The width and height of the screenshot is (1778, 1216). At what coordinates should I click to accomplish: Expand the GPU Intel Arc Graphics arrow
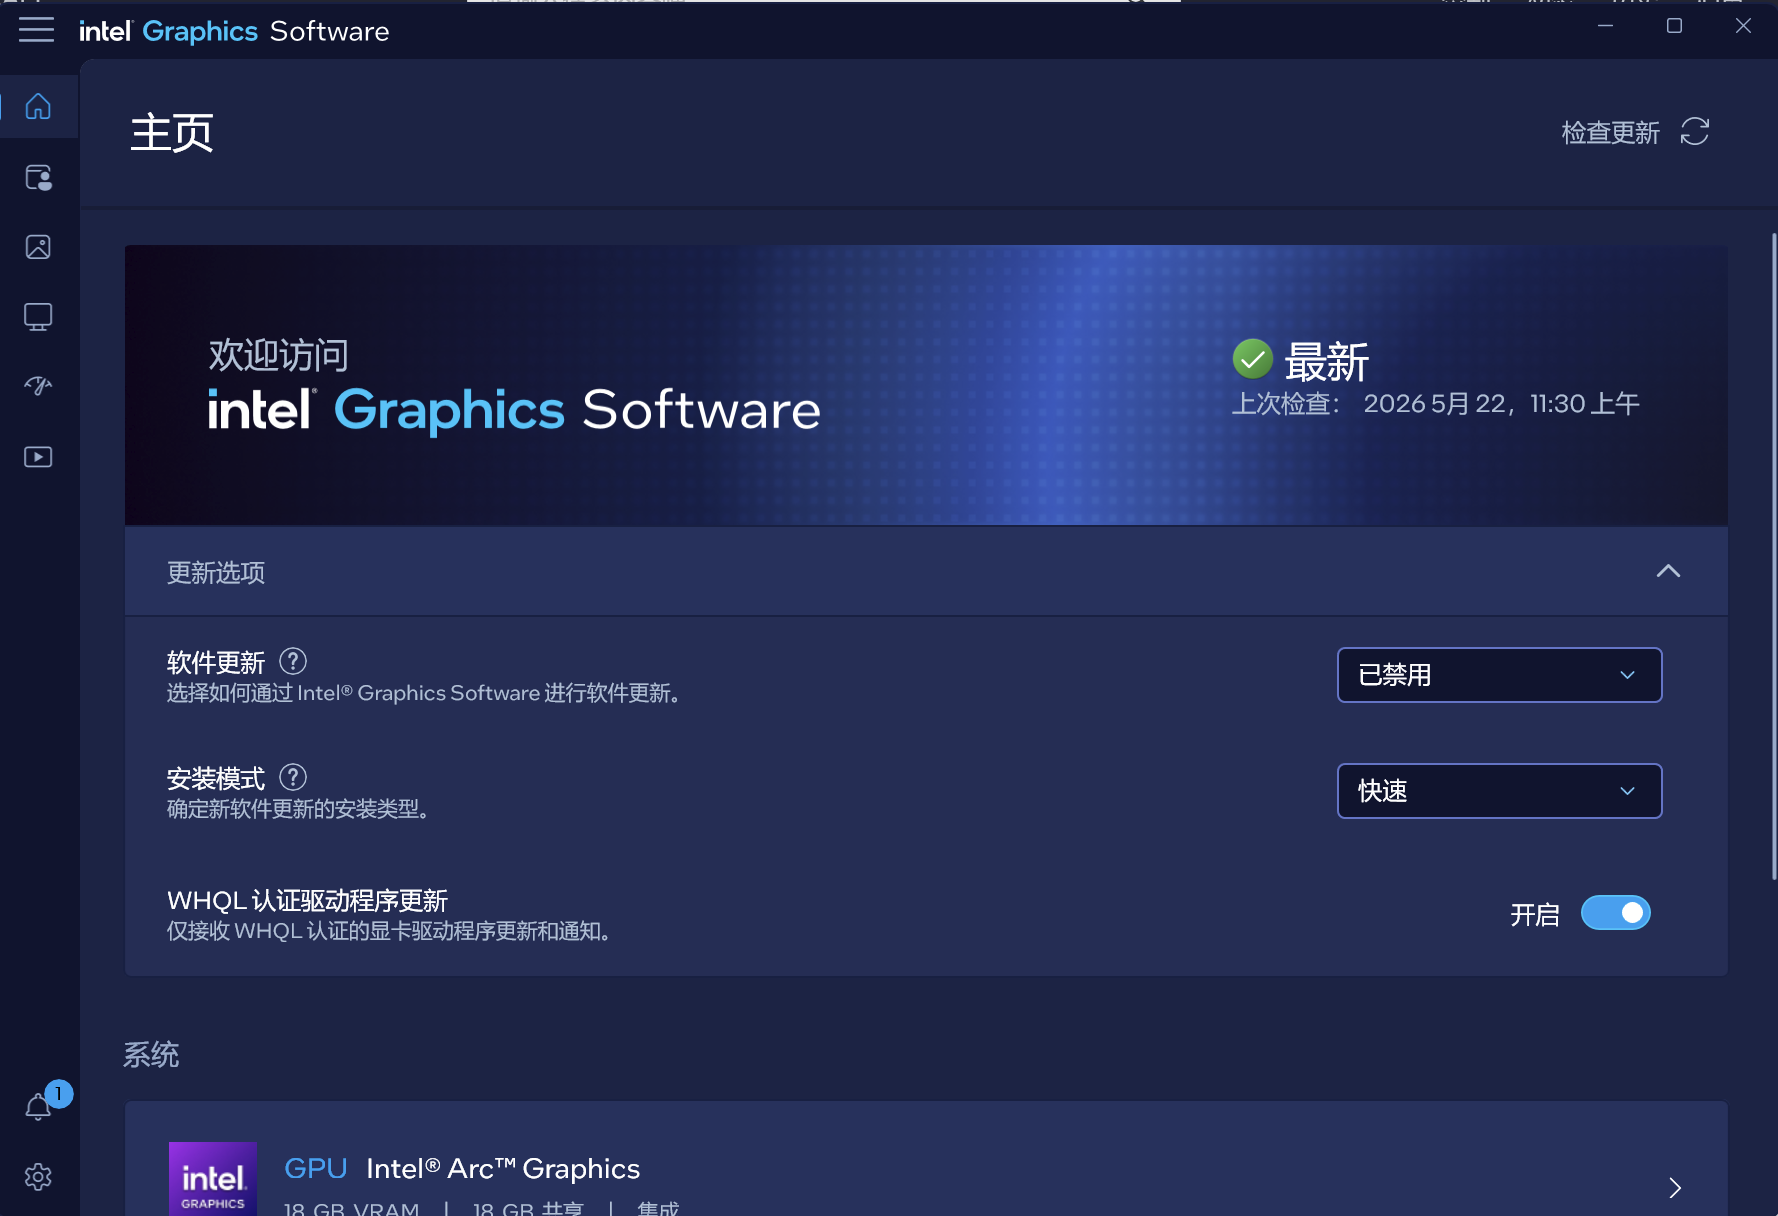pyautogui.click(x=1675, y=1188)
